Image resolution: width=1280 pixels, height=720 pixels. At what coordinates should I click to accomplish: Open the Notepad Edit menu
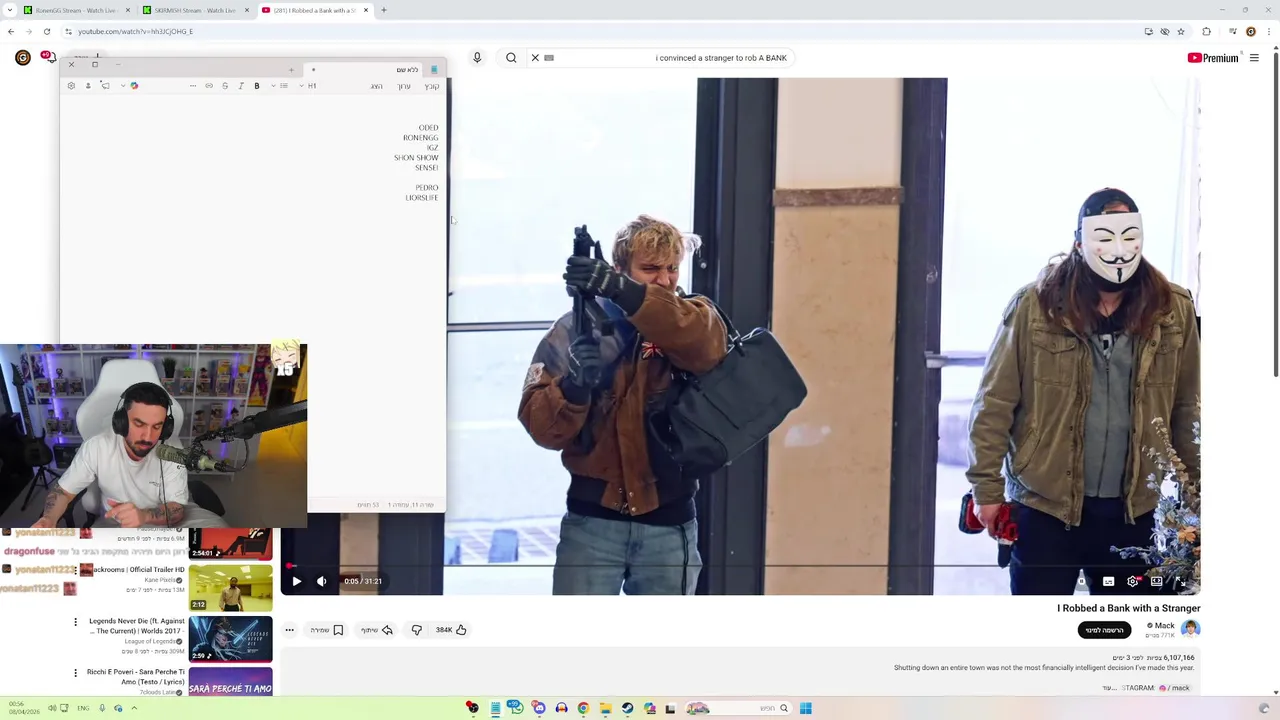404,86
